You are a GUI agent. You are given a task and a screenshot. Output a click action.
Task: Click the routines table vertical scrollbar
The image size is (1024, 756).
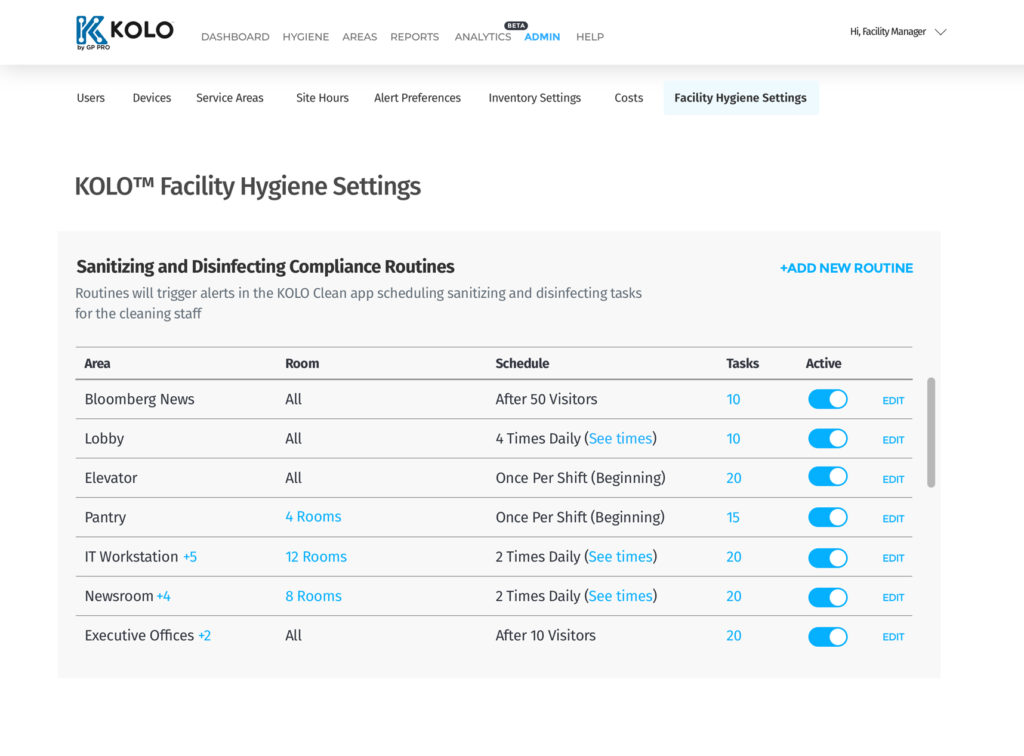coord(931,432)
